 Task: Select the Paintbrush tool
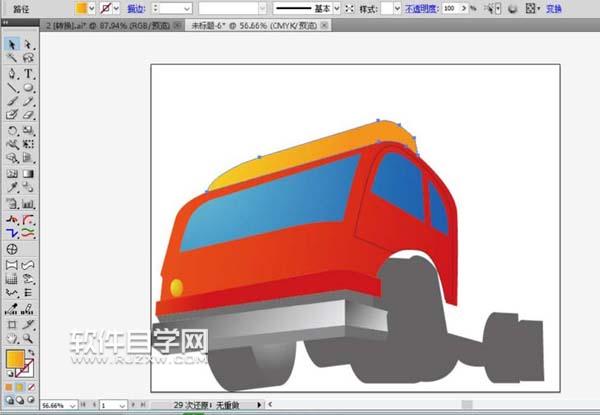pos(12,101)
